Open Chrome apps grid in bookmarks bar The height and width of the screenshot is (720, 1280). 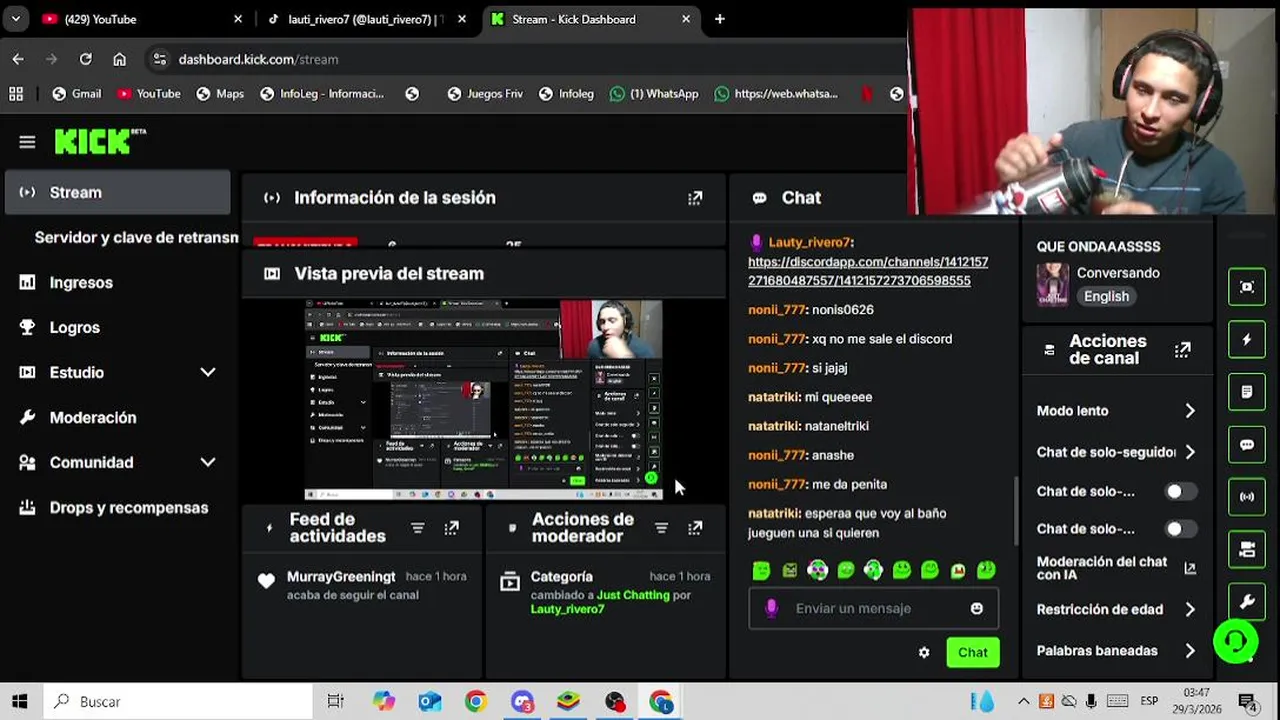pos(16,94)
